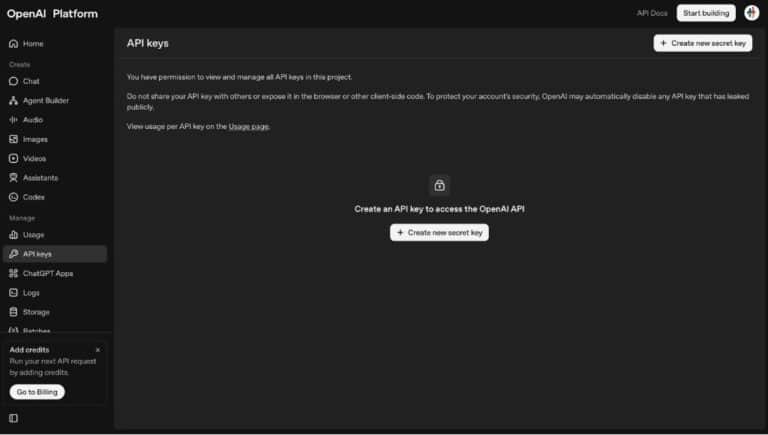Click the OpenAI Platform logo

point(52,14)
